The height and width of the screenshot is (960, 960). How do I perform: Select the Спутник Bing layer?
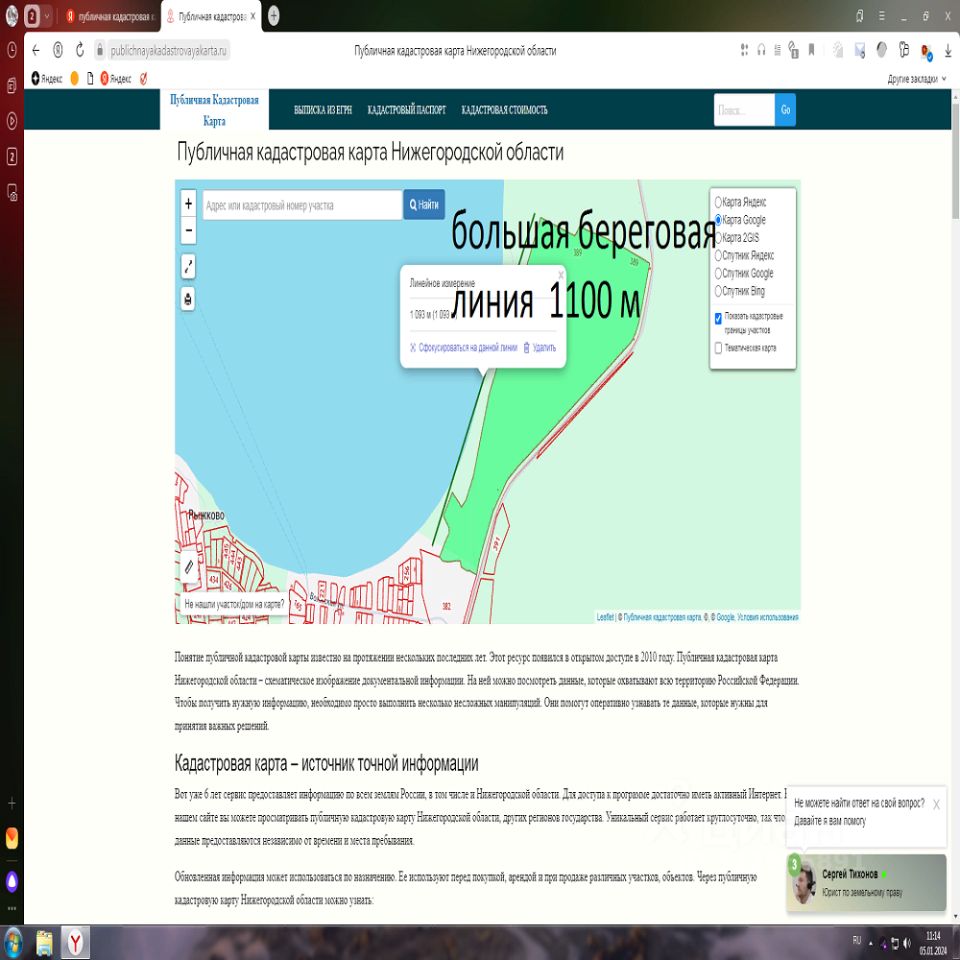[x=718, y=291]
